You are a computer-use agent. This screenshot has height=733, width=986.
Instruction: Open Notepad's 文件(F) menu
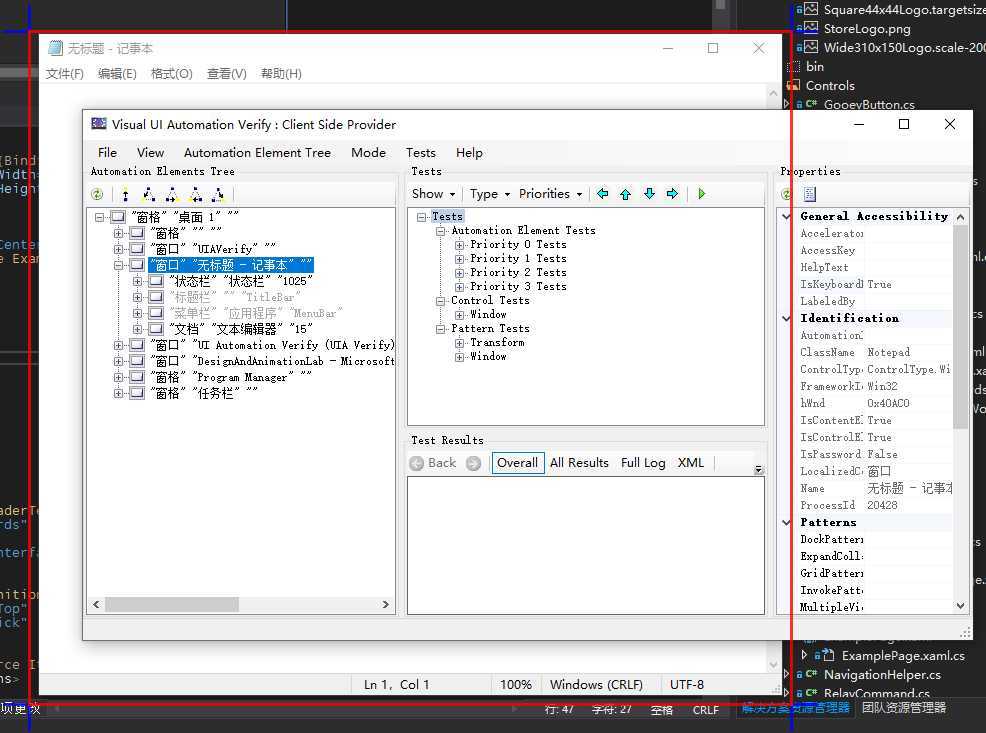point(64,74)
